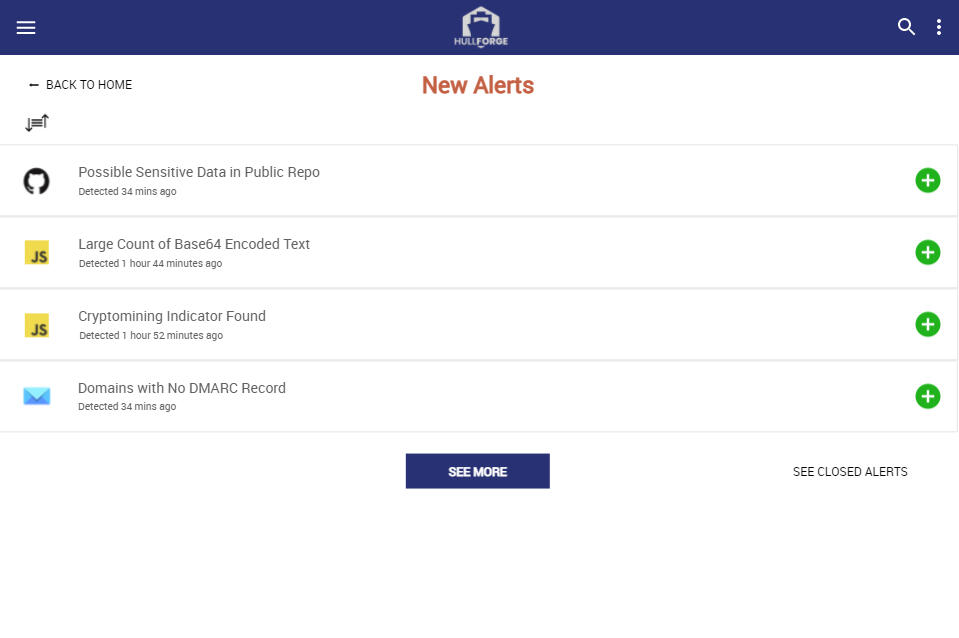The height and width of the screenshot is (638, 959).
Task: Expand the Possible Sensitive Data alert with plus
Action: tap(927, 181)
